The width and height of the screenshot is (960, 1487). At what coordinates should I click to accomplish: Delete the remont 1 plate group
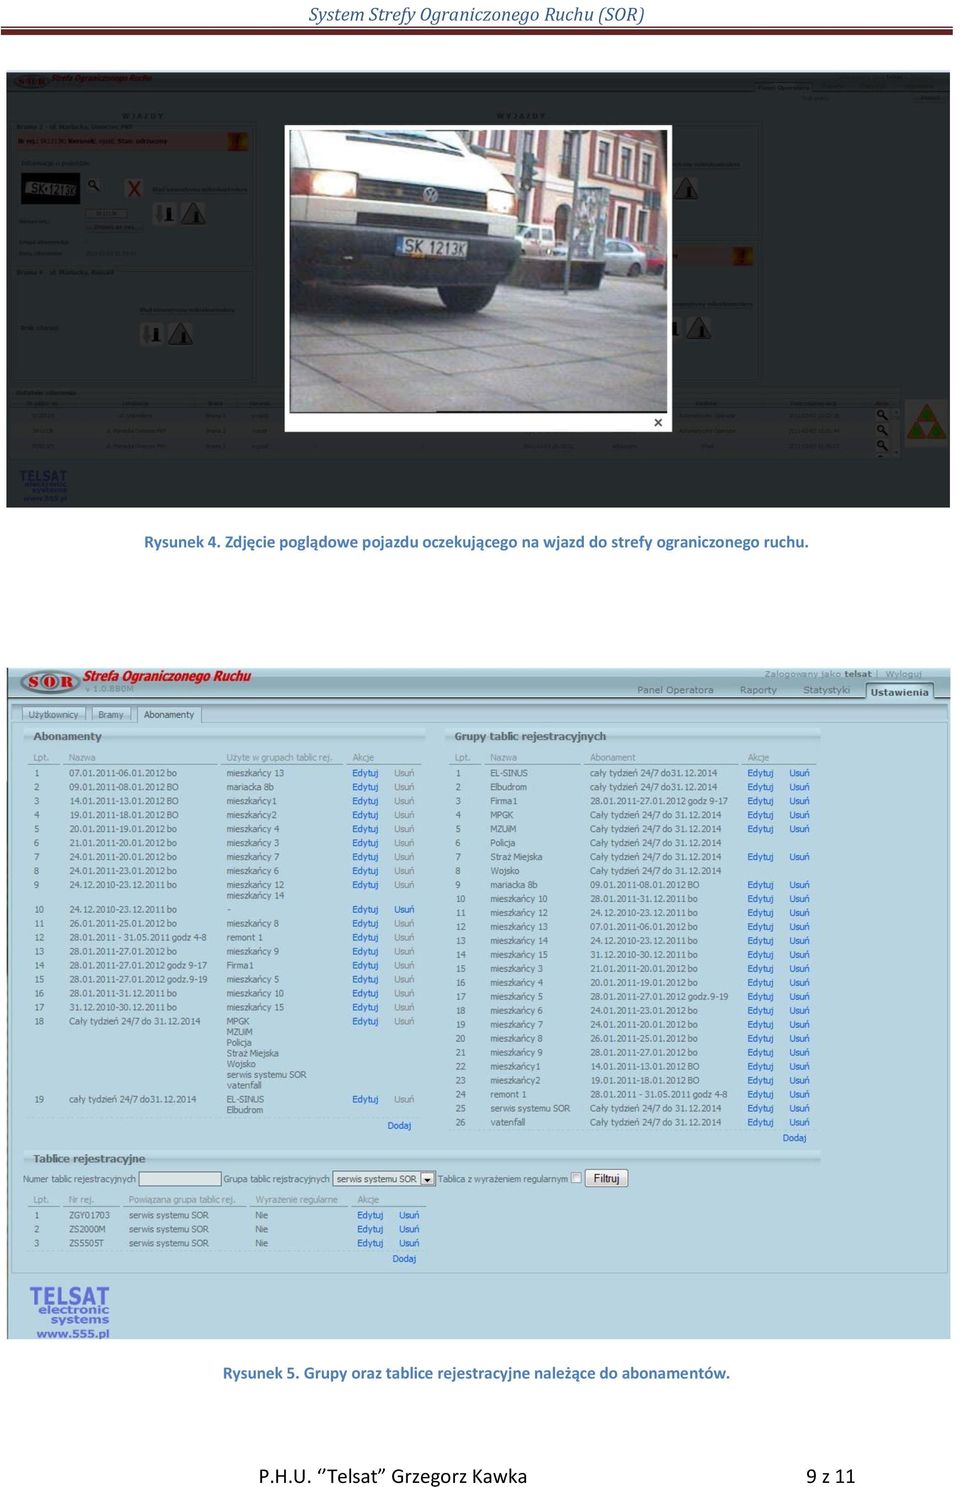799,1094
